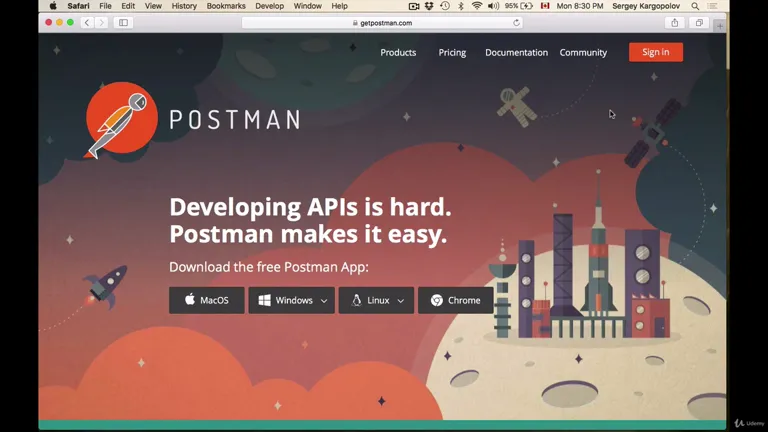Screen dimensions: 768x432
Task: Open the Notification Center icon
Action: pyautogui.click(x=713, y=6)
